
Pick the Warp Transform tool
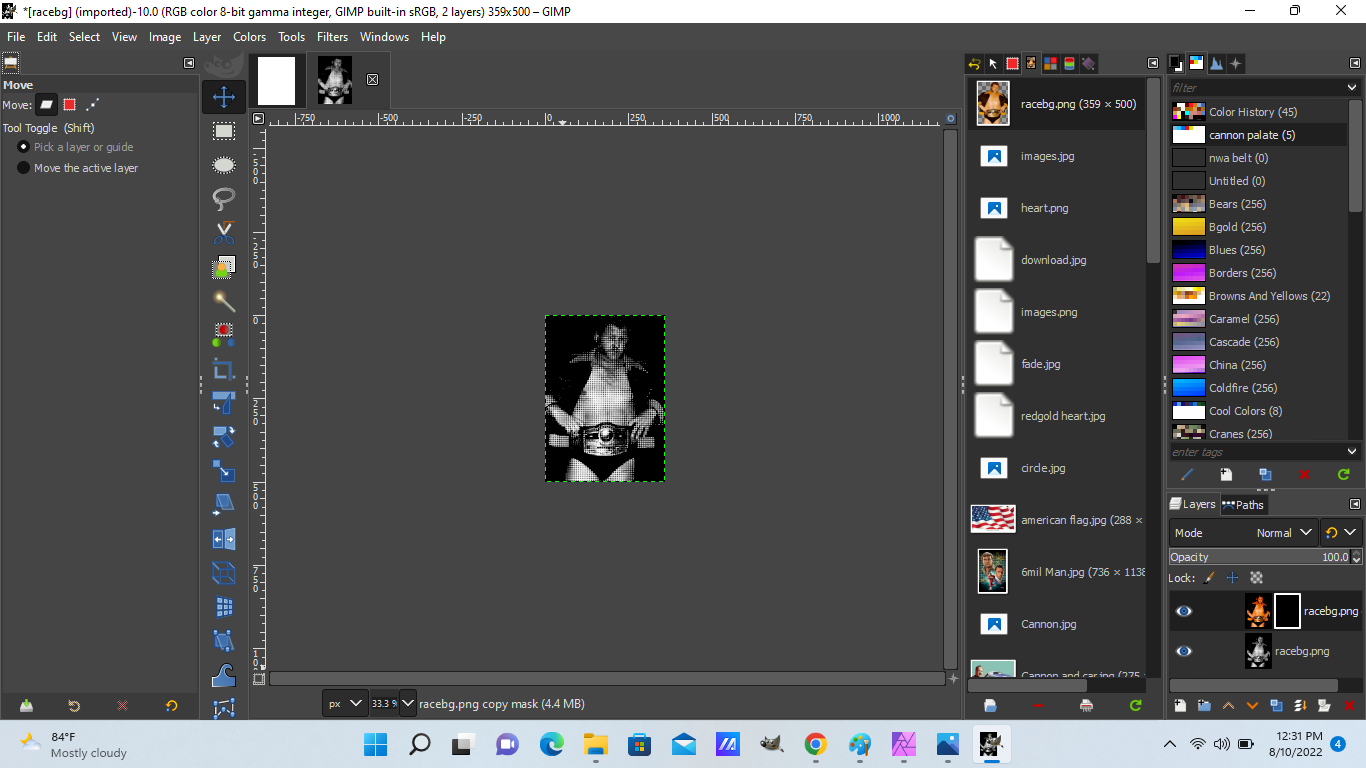(224, 675)
